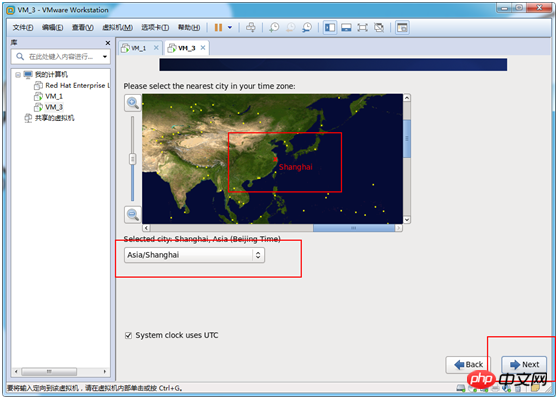Open the 选项卡(T) menu
558x399 pixels.
tap(155, 27)
